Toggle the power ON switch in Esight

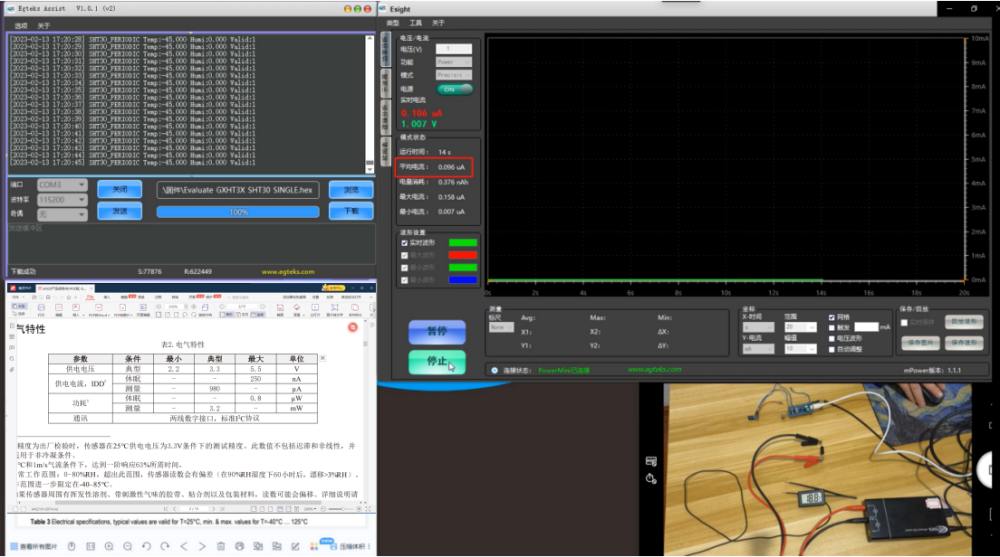[x=454, y=88]
